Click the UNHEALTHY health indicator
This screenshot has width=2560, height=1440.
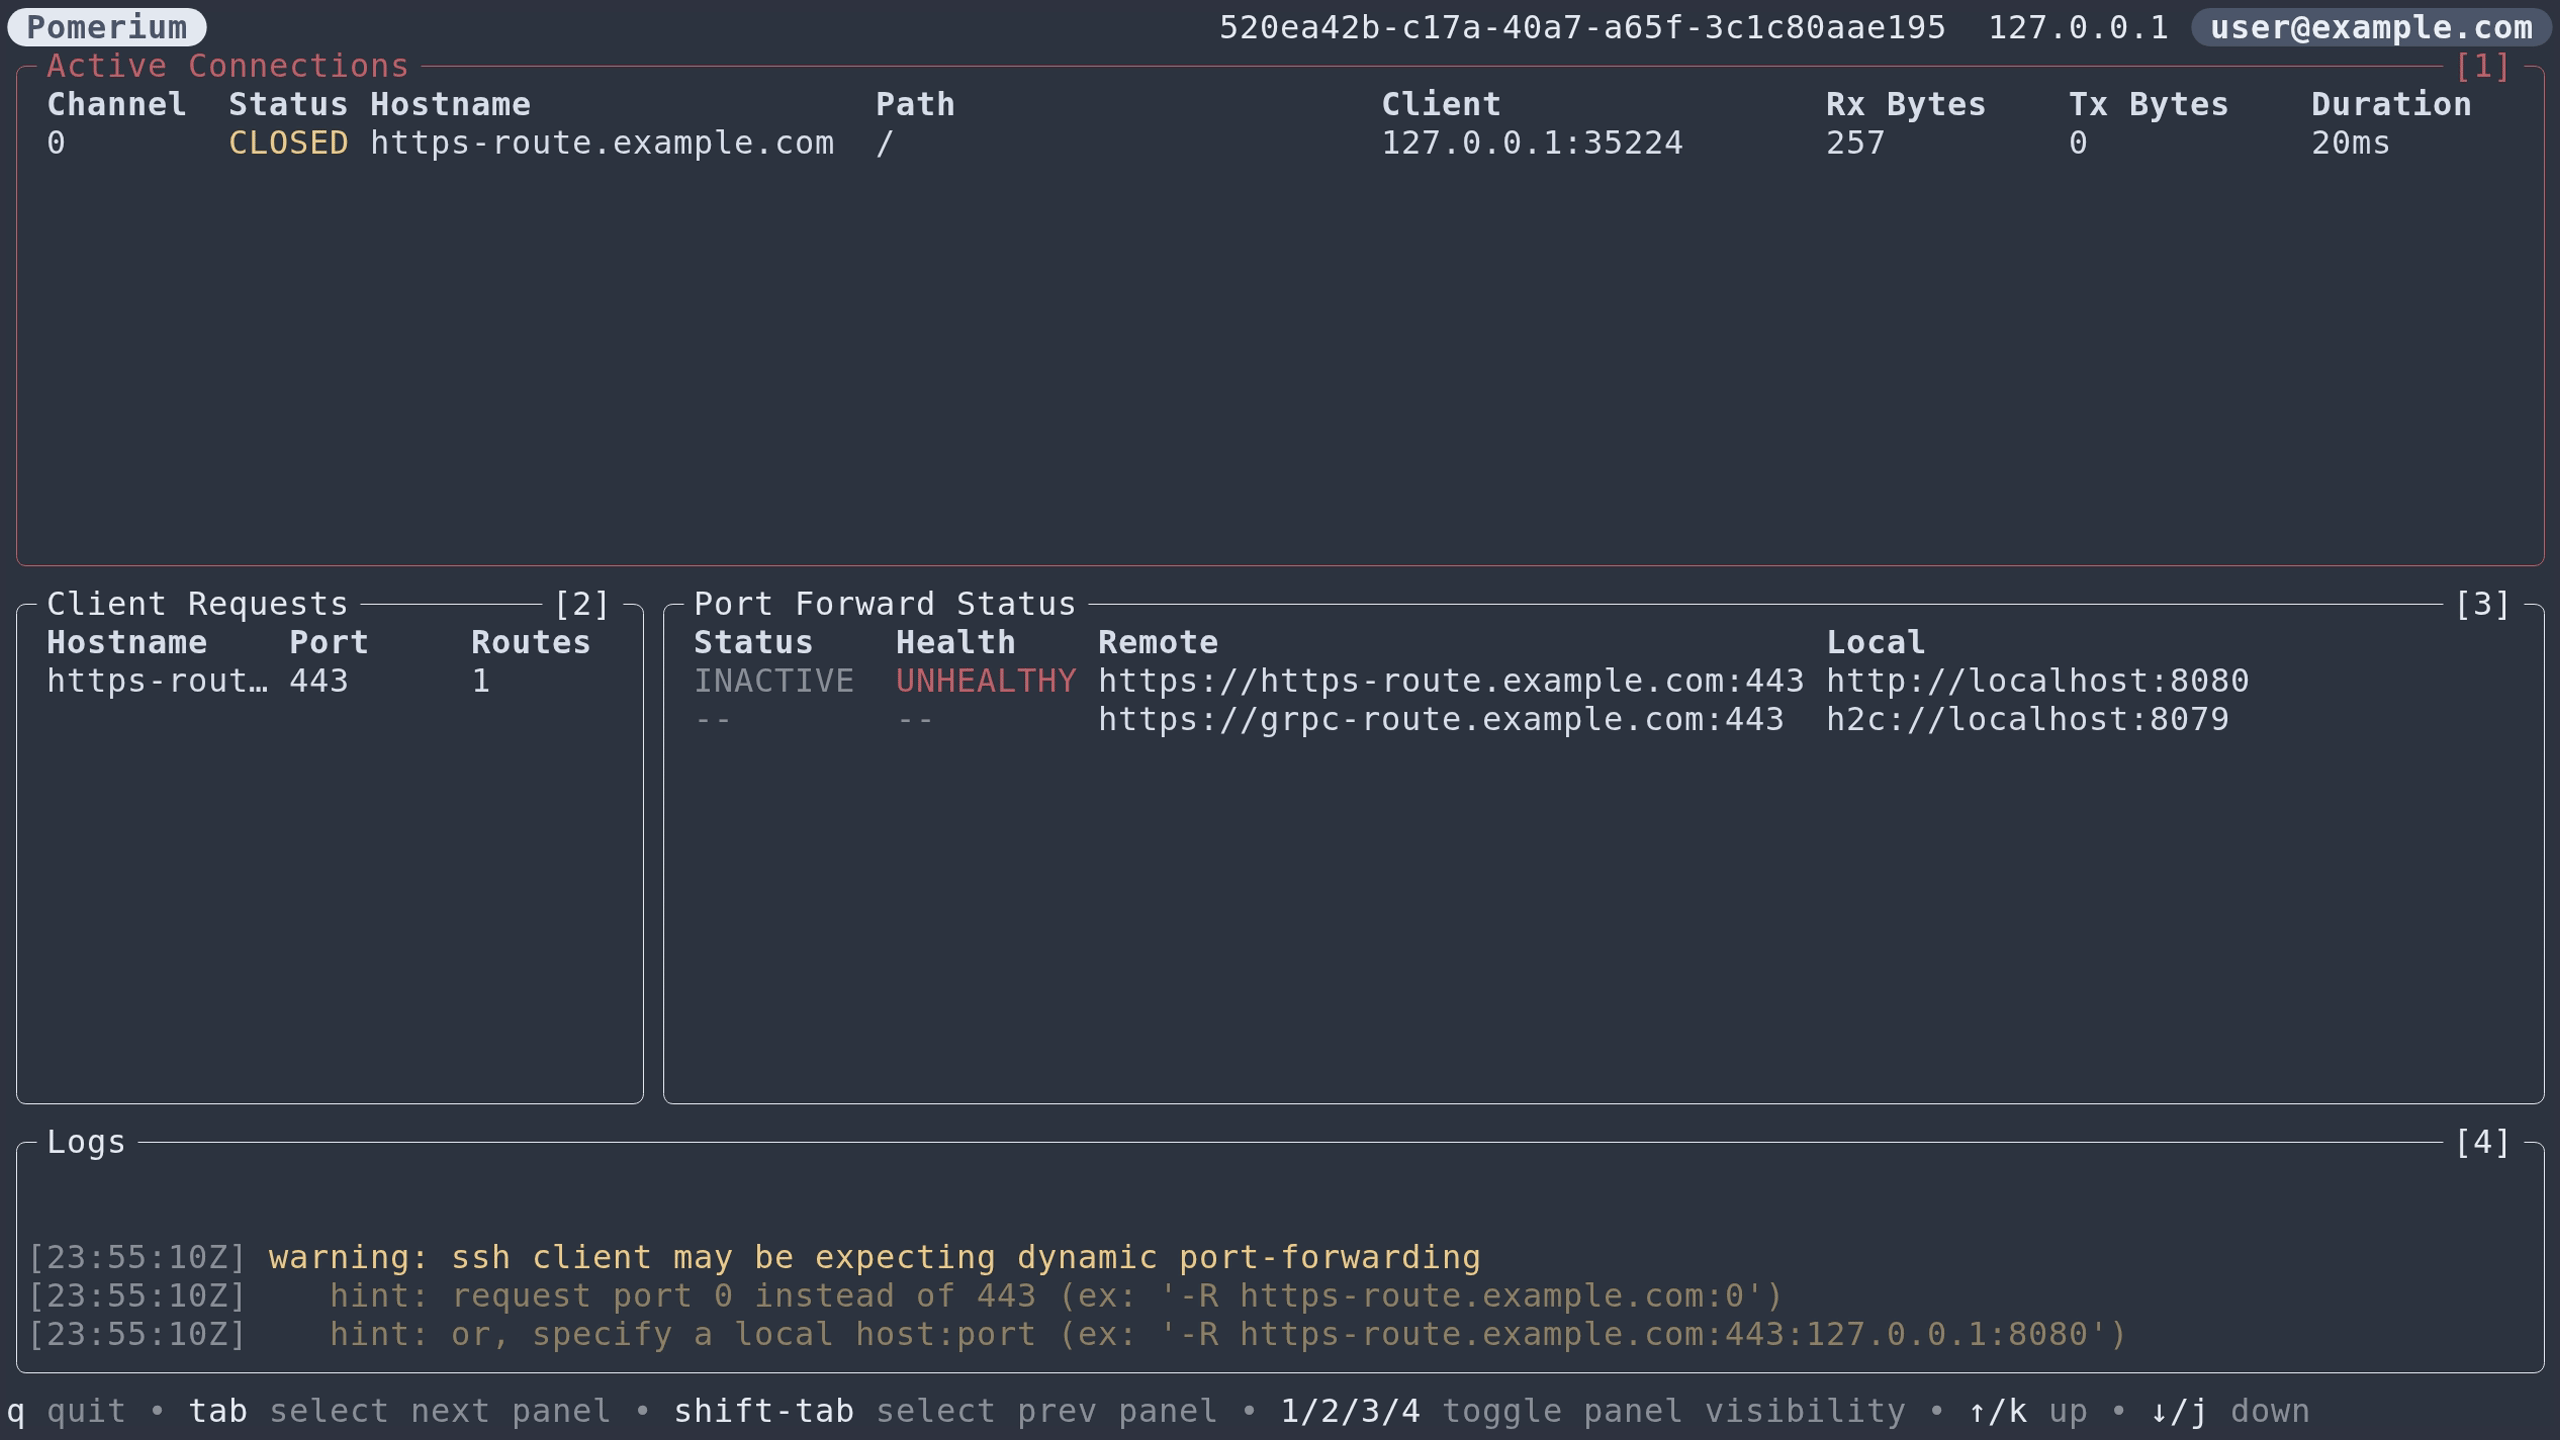point(985,681)
